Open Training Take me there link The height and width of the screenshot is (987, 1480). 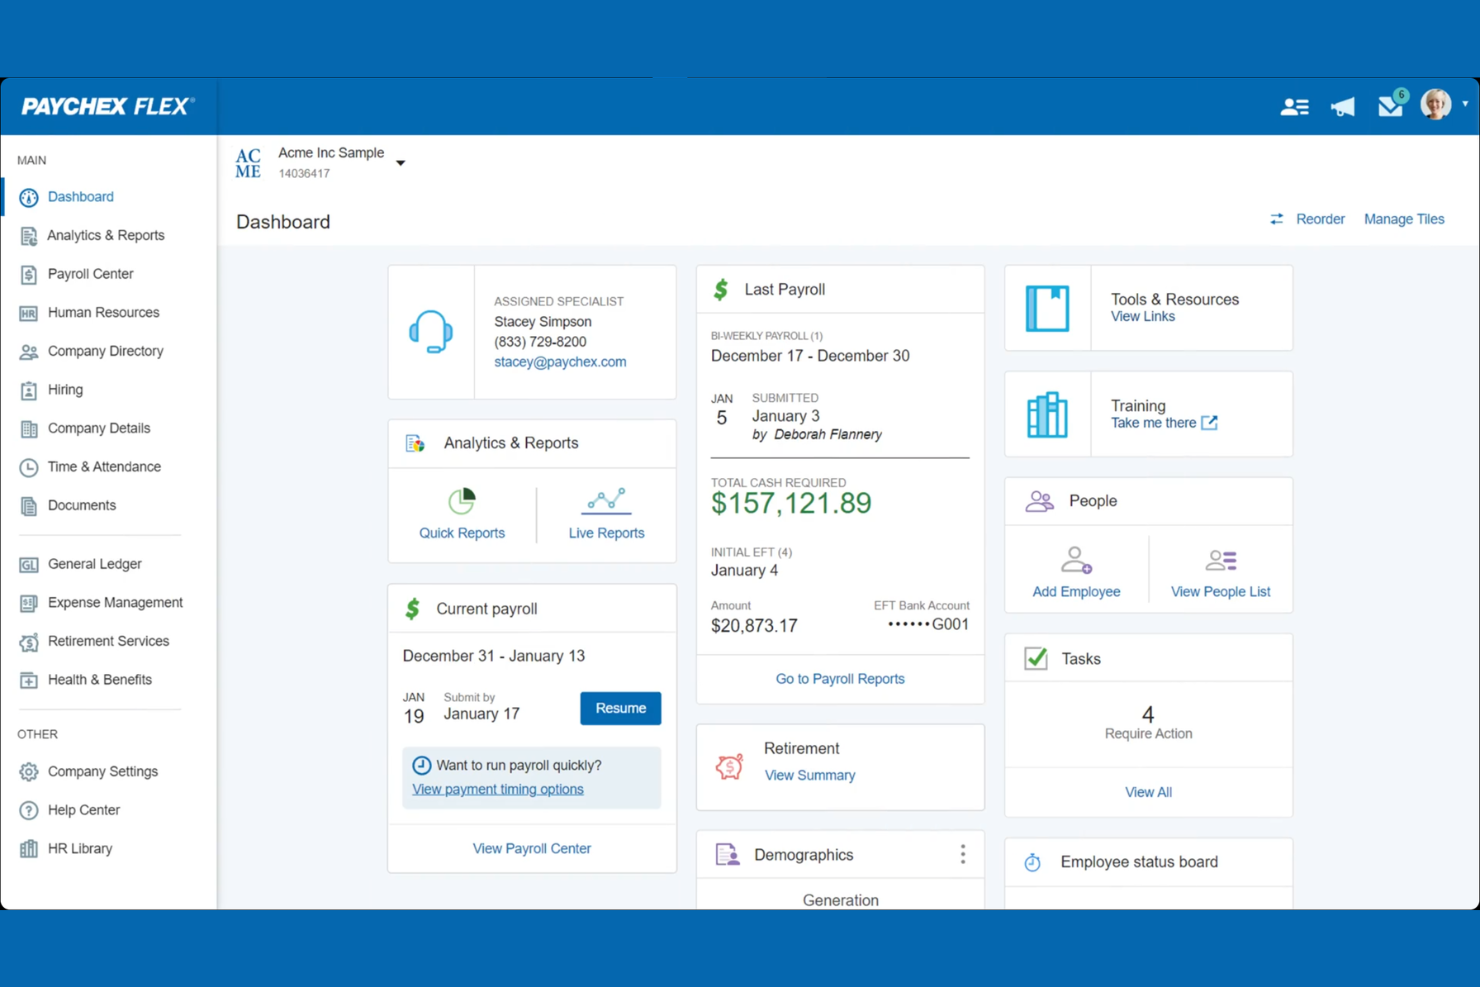[1164, 423]
